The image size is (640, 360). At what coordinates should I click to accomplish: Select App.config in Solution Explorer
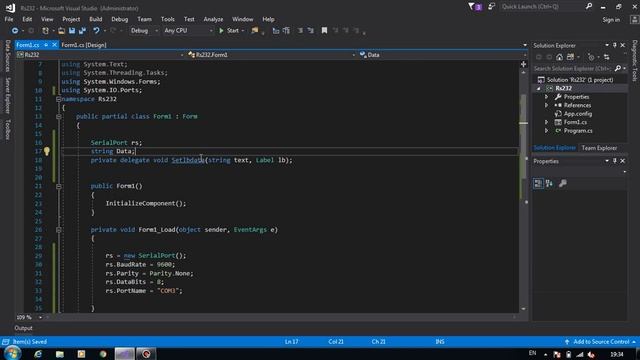[x=578, y=114]
